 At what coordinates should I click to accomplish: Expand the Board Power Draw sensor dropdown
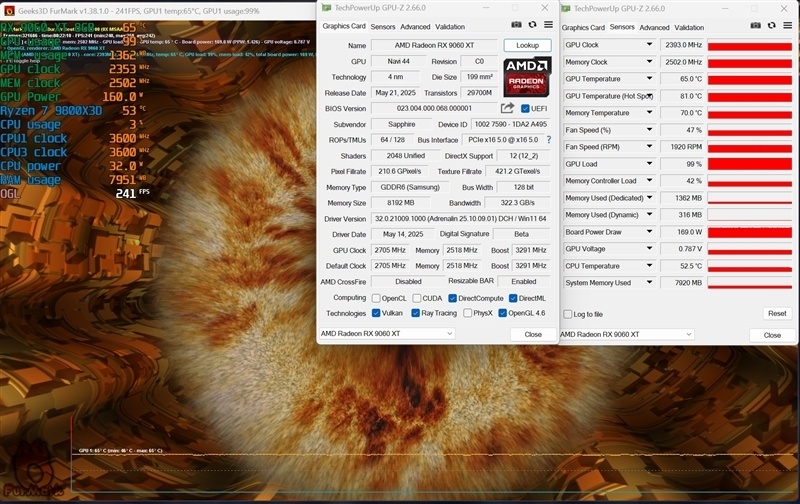pos(649,232)
